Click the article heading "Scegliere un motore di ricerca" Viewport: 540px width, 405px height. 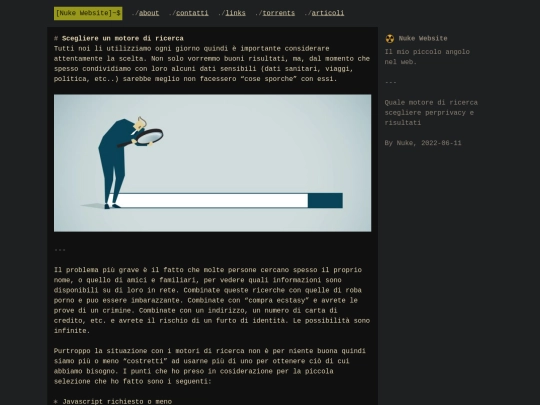click(x=123, y=38)
